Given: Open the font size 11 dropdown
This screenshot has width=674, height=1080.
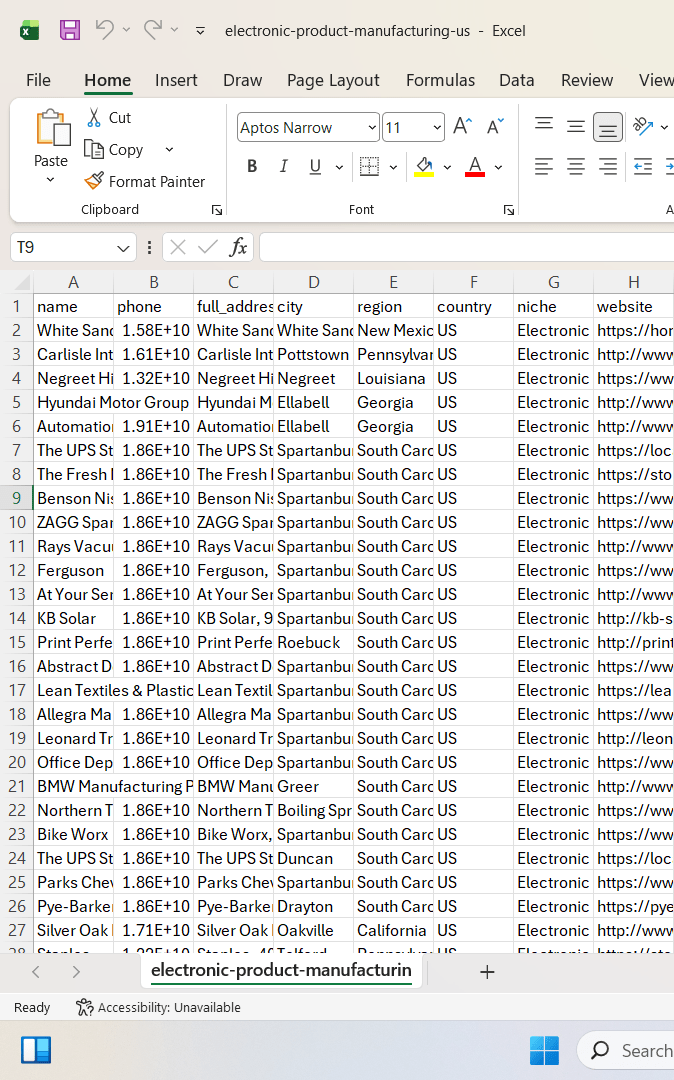Looking at the screenshot, I should pos(436,127).
